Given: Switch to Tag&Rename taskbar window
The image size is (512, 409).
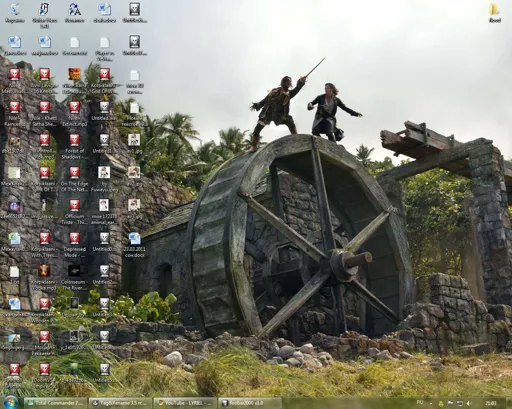Looking at the screenshot, I should point(120,403).
